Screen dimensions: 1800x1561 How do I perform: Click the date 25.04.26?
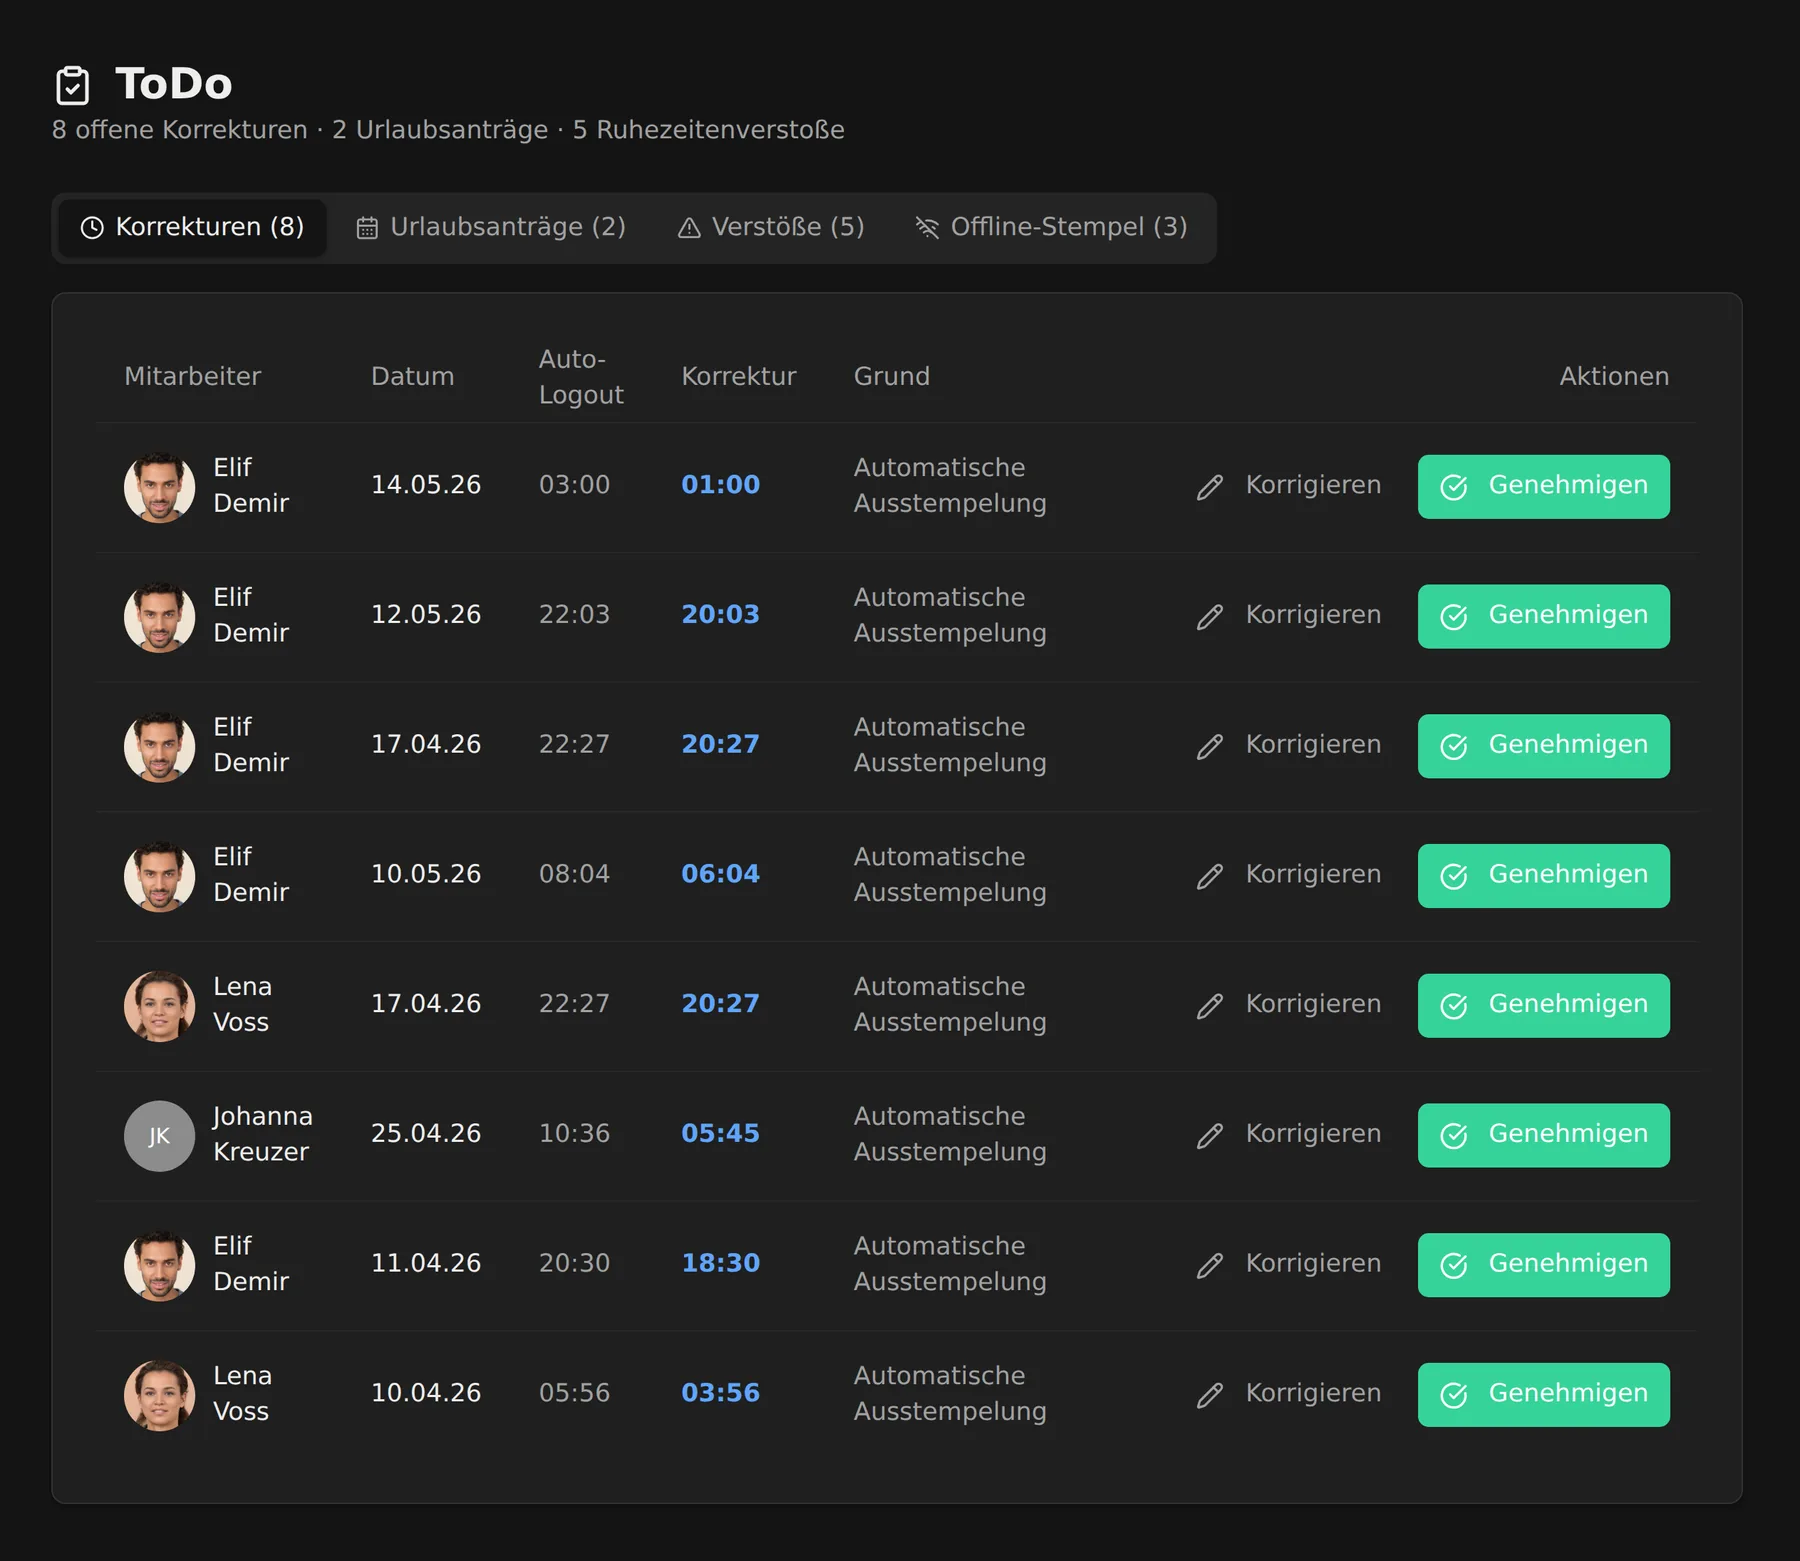click(x=426, y=1134)
